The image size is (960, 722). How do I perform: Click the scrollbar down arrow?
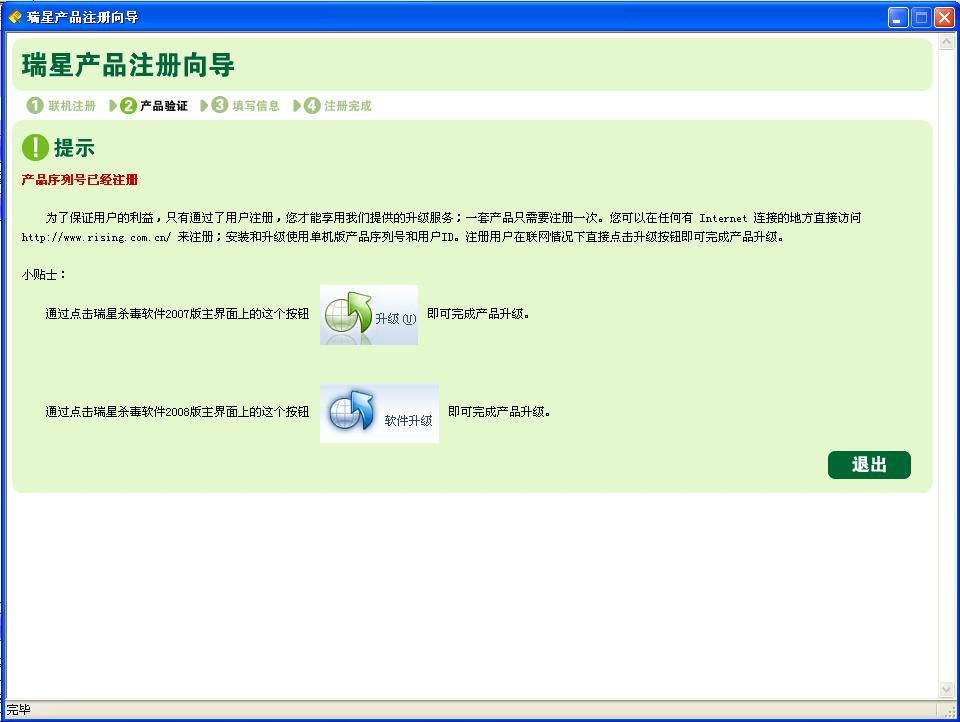pyautogui.click(x=947, y=690)
